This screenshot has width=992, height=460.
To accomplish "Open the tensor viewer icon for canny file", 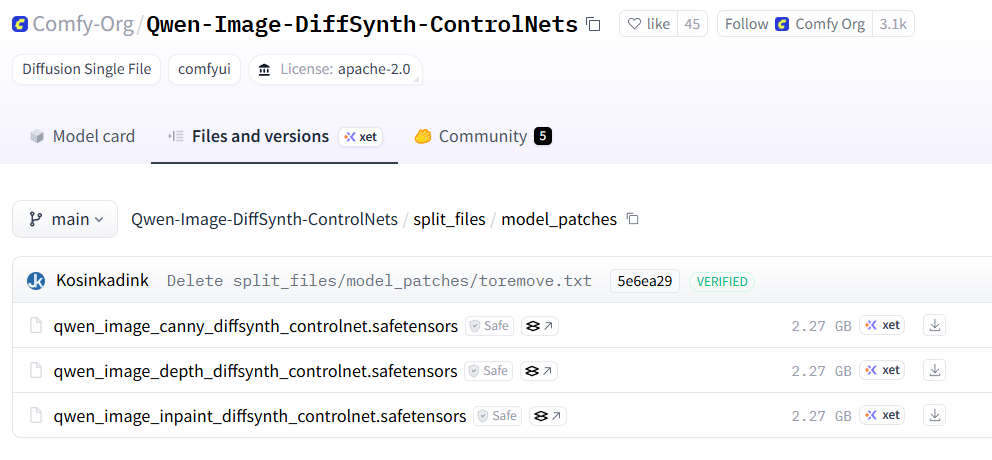I will [x=540, y=326].
